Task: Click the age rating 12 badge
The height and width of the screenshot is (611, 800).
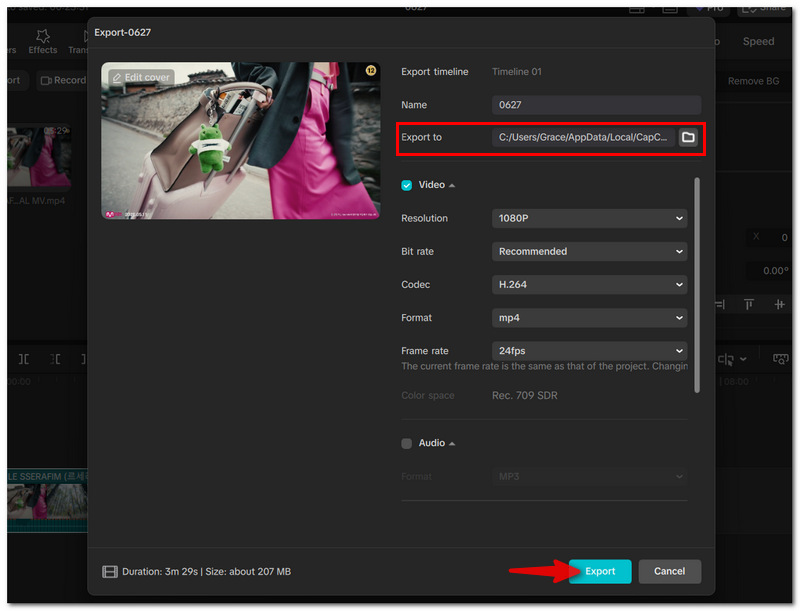Action: pos(371,70)
